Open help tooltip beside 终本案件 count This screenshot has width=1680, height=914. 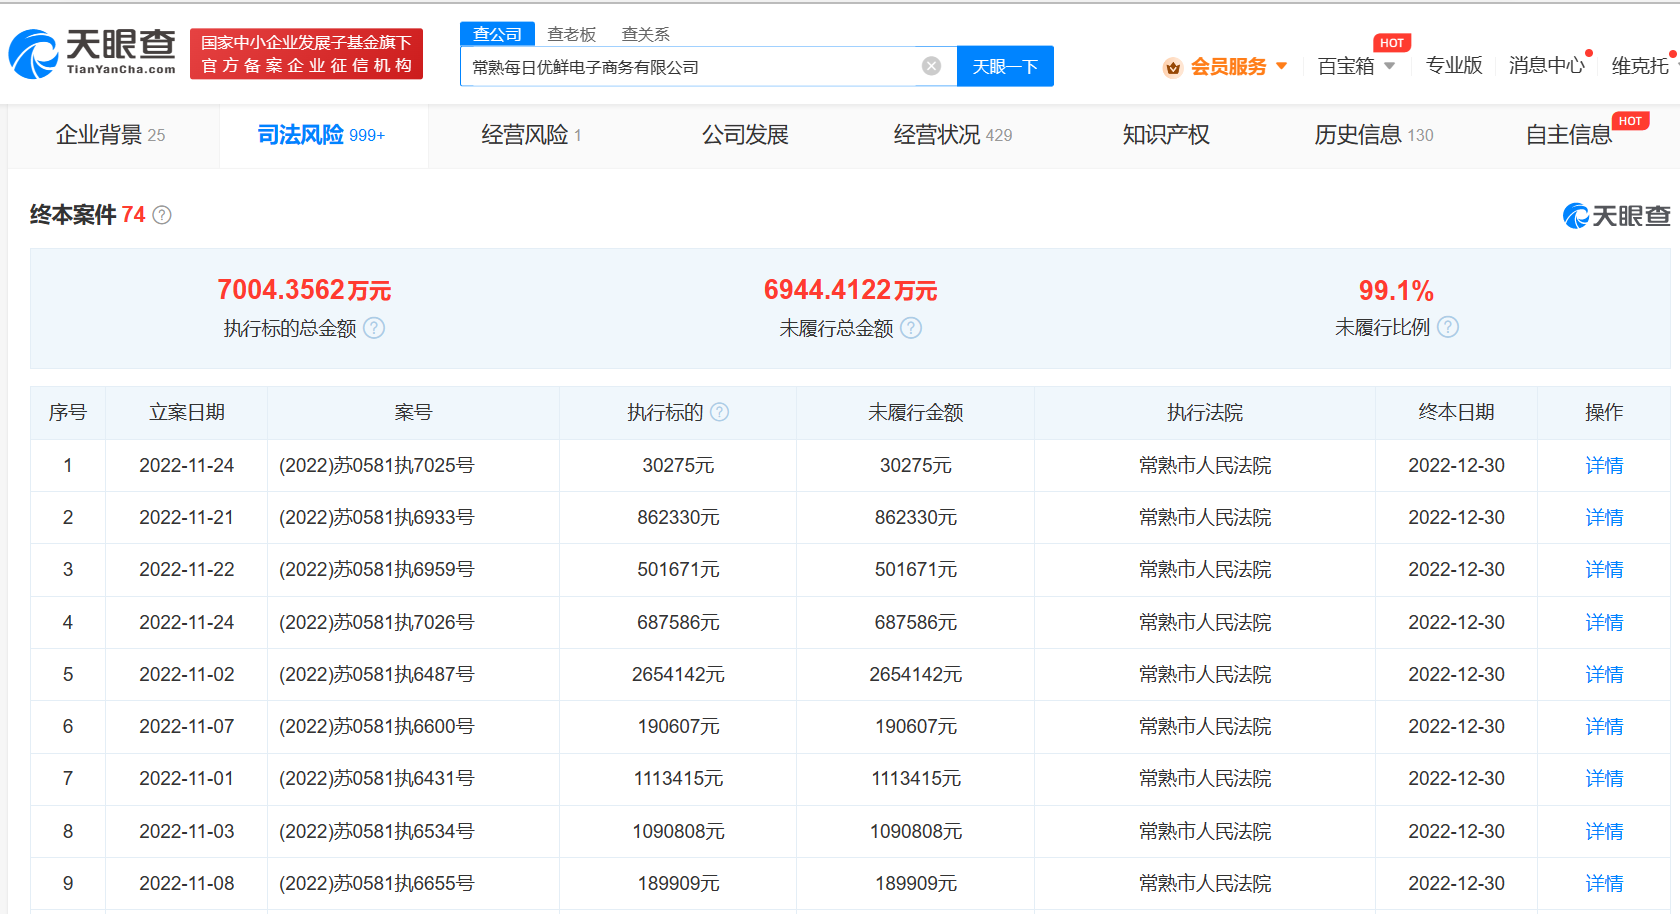click(162, 214)
